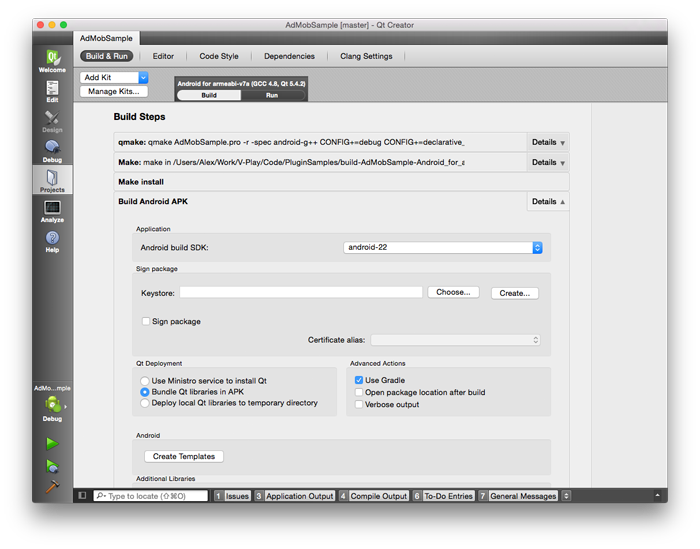700x549 pixels.
Task: Click Manage Kits button
Action: point(114,92)
